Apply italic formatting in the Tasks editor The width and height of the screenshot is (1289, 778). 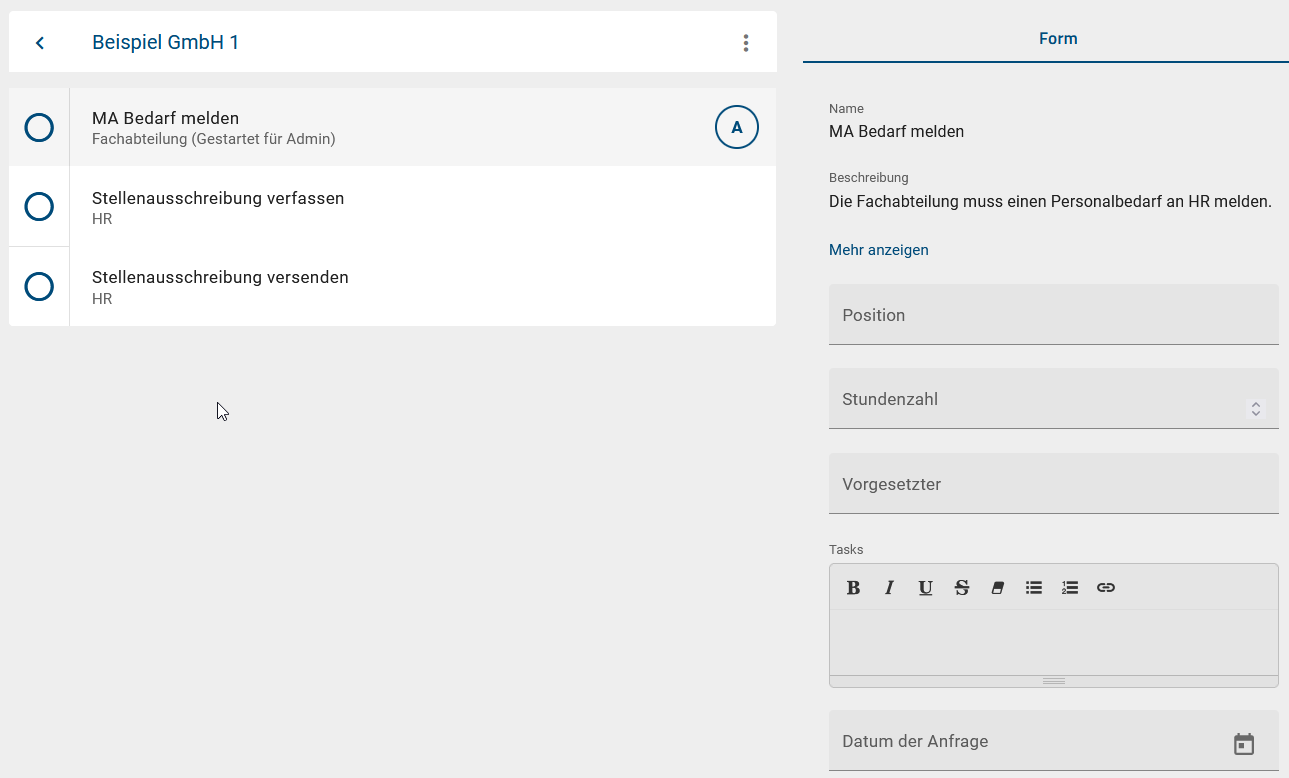(x=889, y=587)
